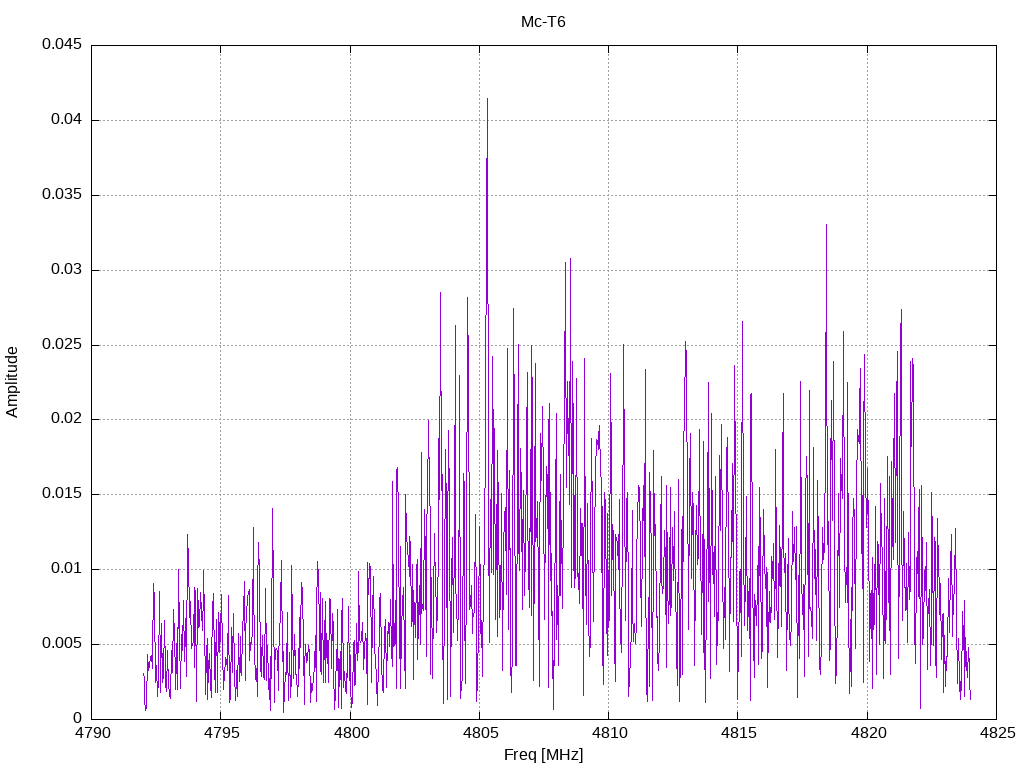This screenshot has height=768, width=1024.
Task: Click the 4790 x-axis tick label
Action: tap(91, 733)
